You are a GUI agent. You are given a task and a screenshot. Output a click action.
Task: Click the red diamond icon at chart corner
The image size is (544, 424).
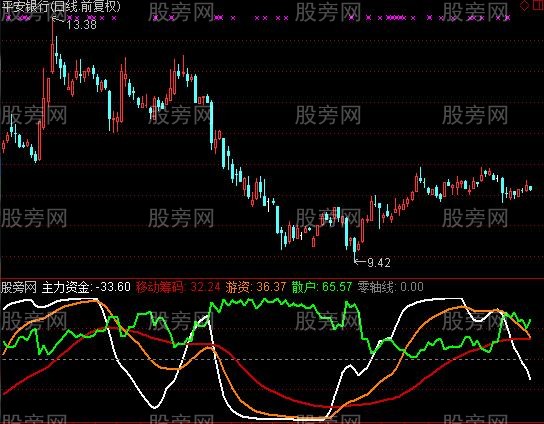click(525, 5)
